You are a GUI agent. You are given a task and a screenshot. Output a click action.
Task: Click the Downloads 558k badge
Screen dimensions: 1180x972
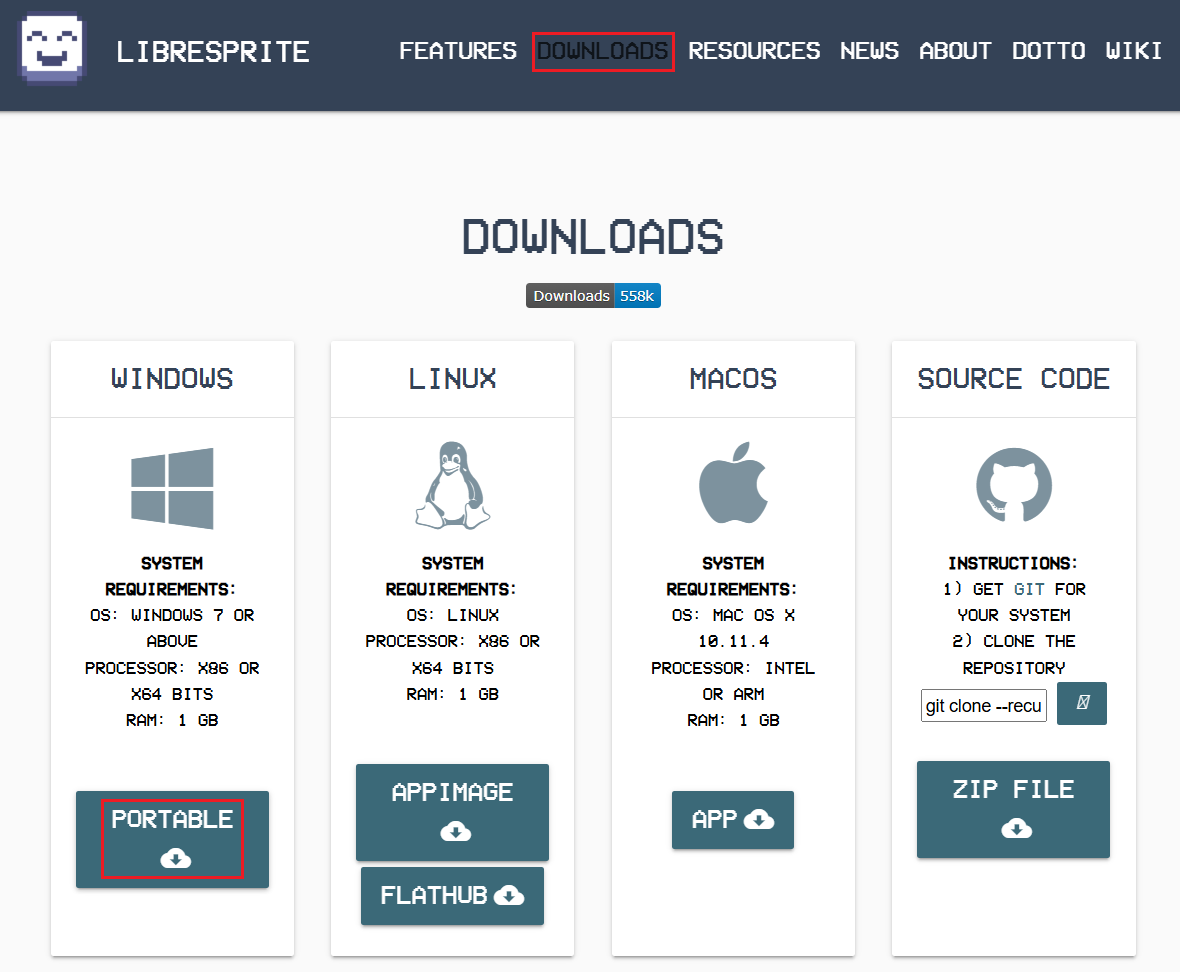pos(593,296)
